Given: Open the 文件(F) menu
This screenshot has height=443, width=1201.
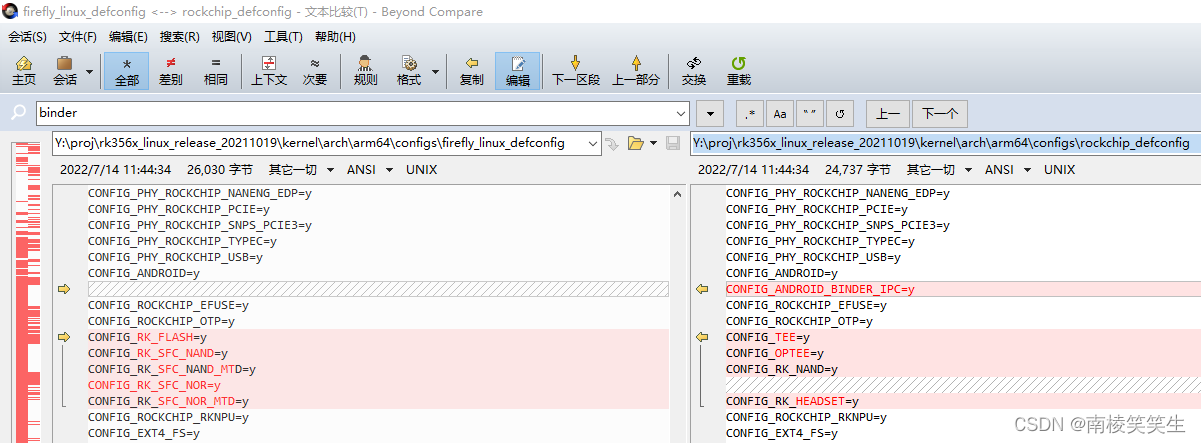Looking at the screenshot, I should tap(78, 37).
